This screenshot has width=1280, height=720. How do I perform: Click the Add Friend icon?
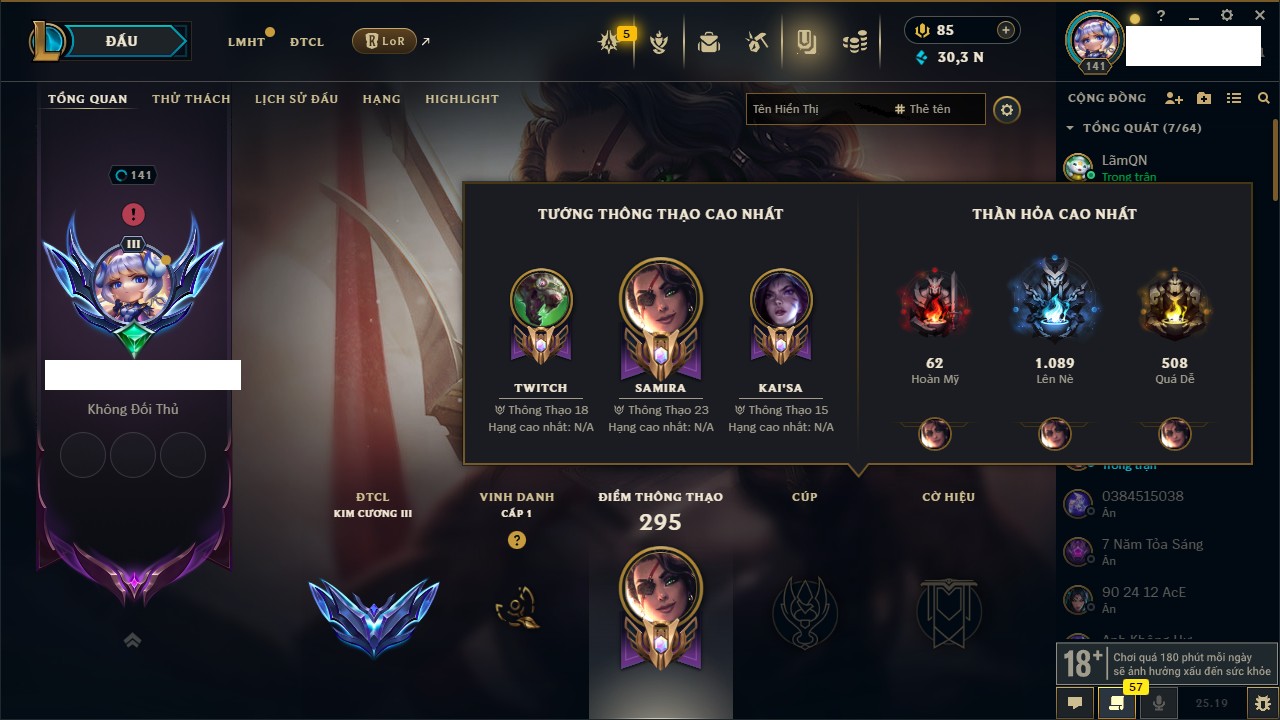point(1174,98)
